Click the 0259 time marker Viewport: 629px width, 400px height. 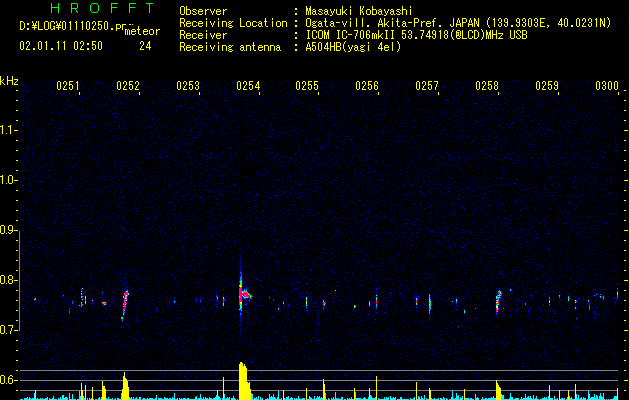click(x=547, y=86)
